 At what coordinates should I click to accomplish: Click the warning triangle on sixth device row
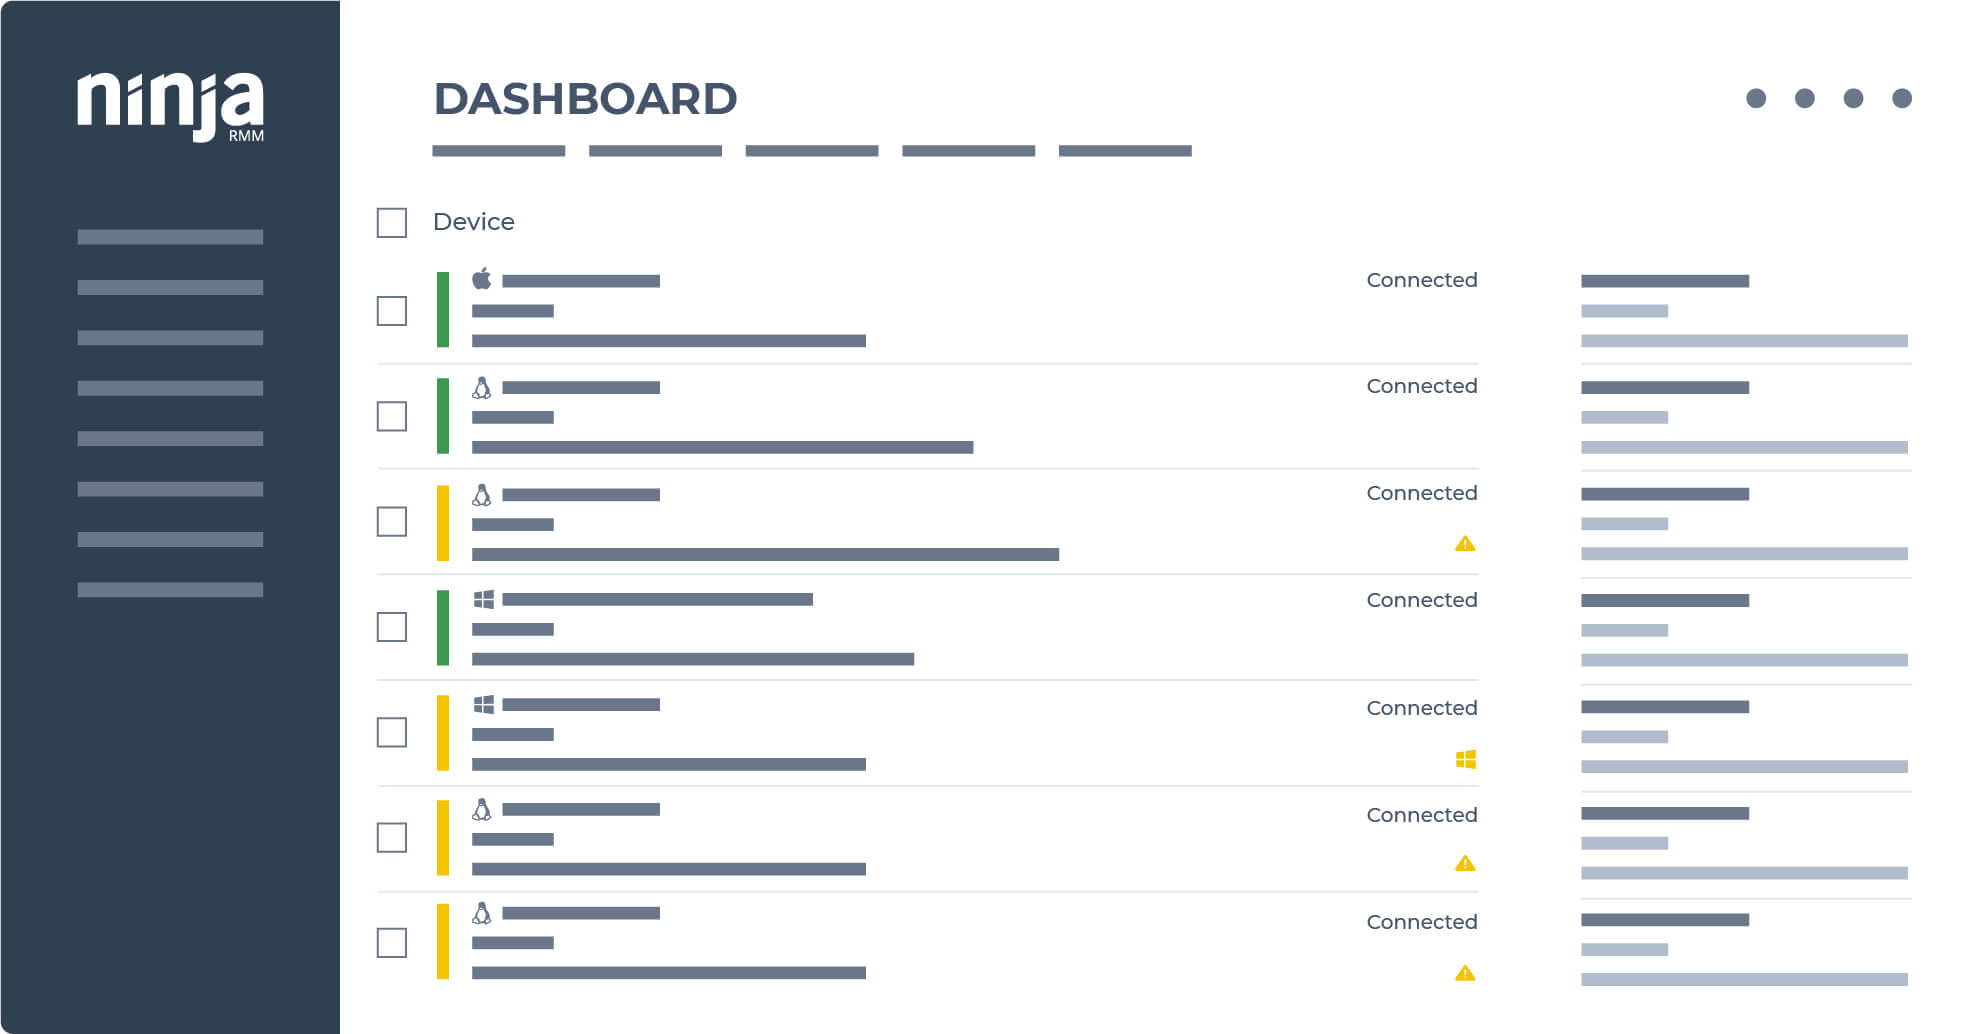(1465, 863)
